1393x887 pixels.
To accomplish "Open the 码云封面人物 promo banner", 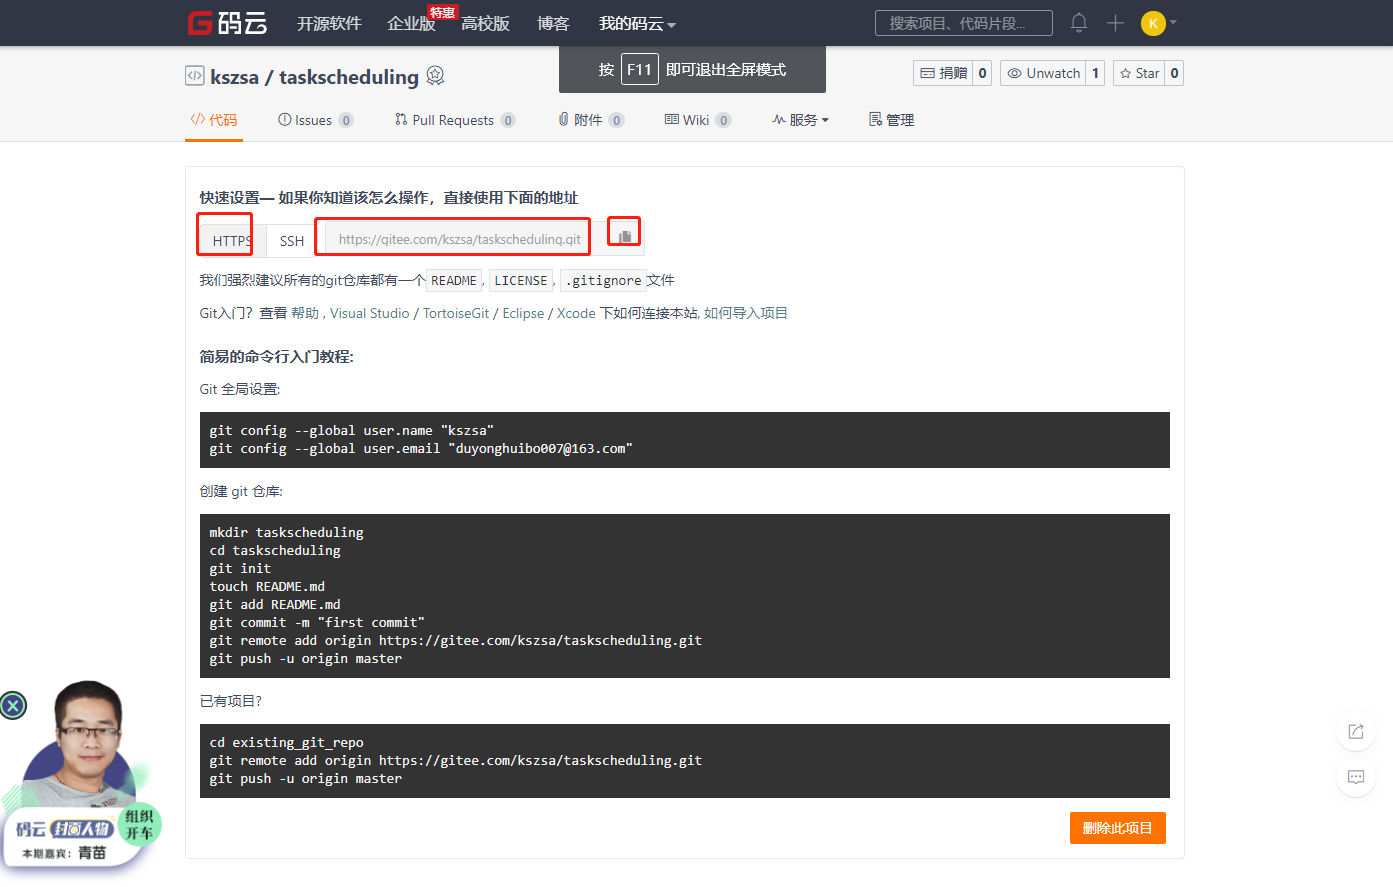I will pos(81,775).
